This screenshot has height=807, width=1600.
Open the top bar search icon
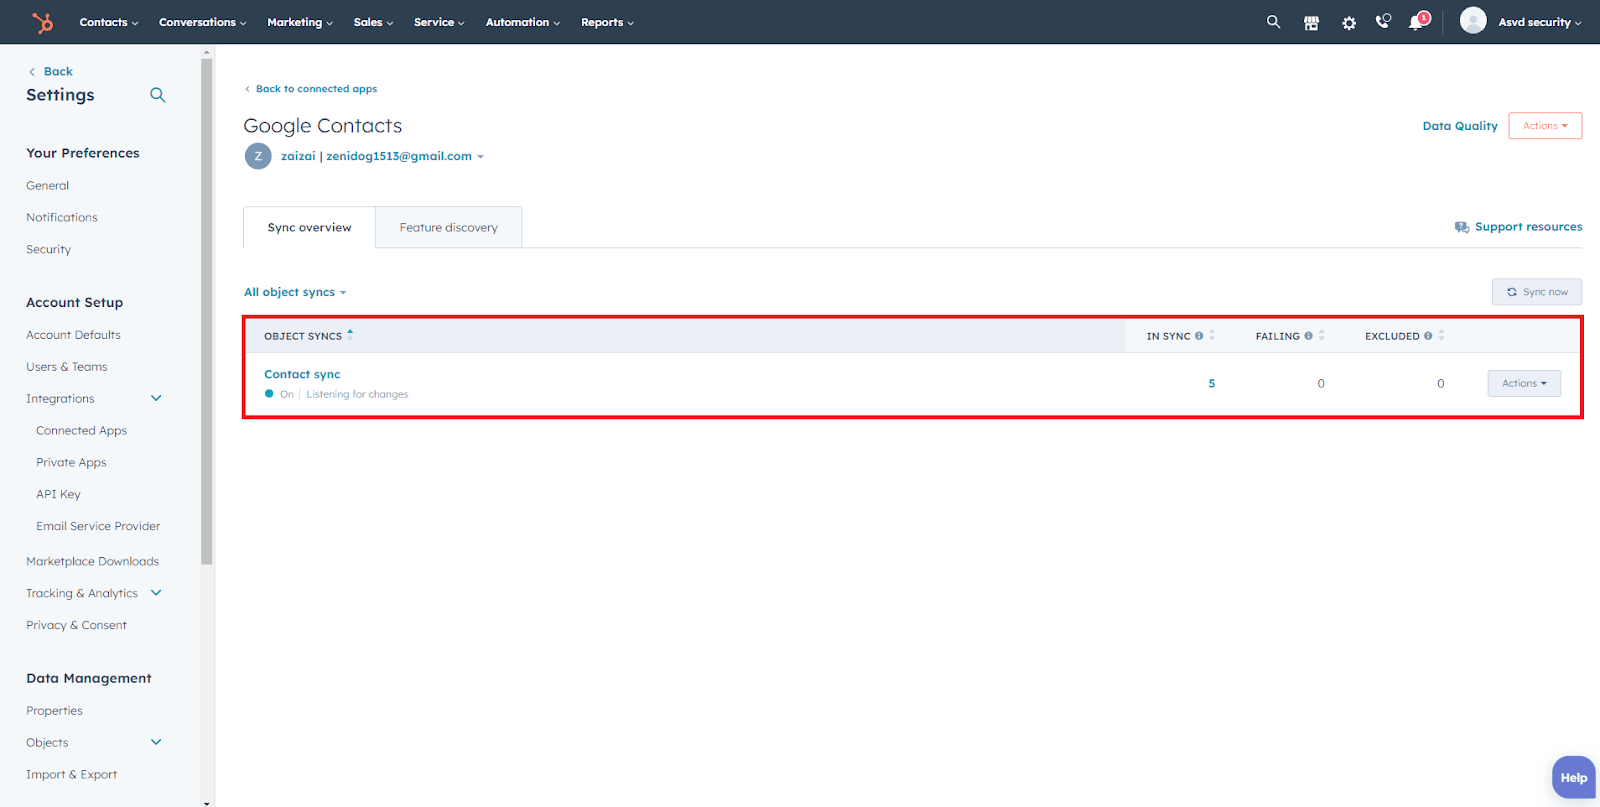(1273, 22)
